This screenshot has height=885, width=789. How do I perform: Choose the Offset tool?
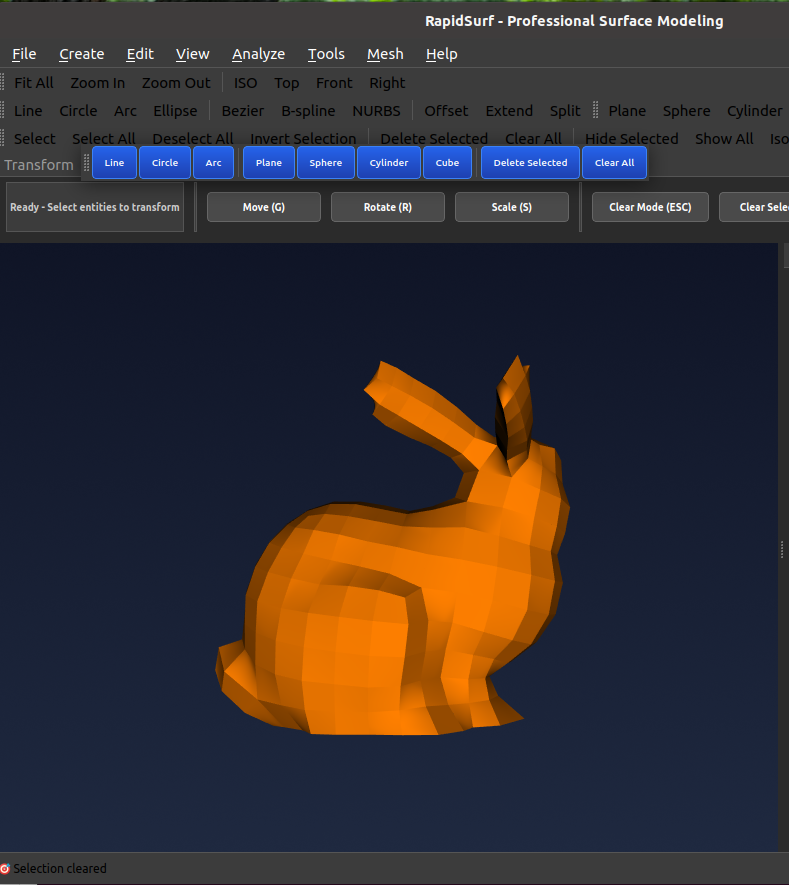point(446,111)
